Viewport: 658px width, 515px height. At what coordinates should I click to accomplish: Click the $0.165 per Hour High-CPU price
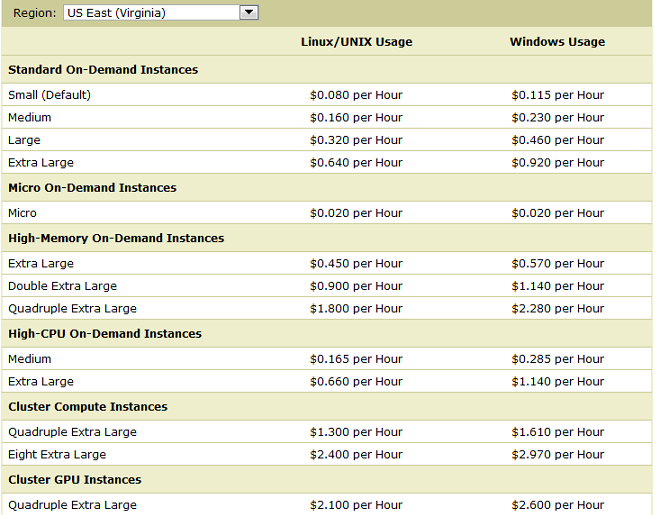point(356,359)
